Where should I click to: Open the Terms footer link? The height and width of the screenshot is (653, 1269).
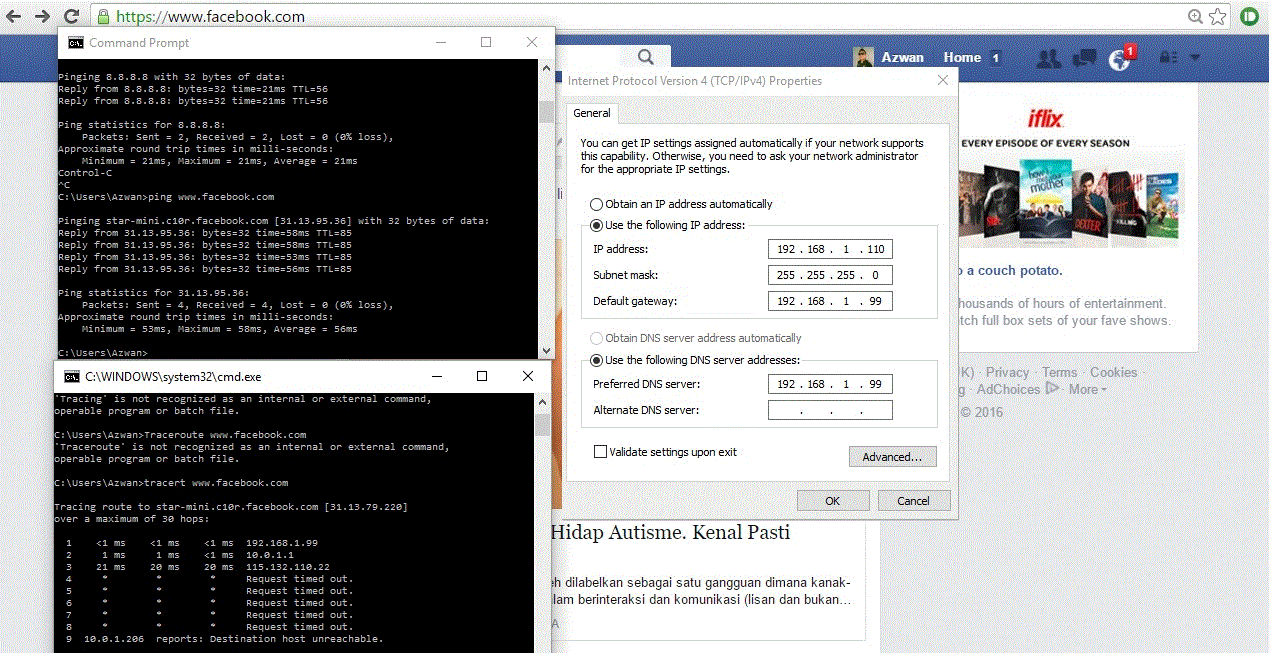1059,372
